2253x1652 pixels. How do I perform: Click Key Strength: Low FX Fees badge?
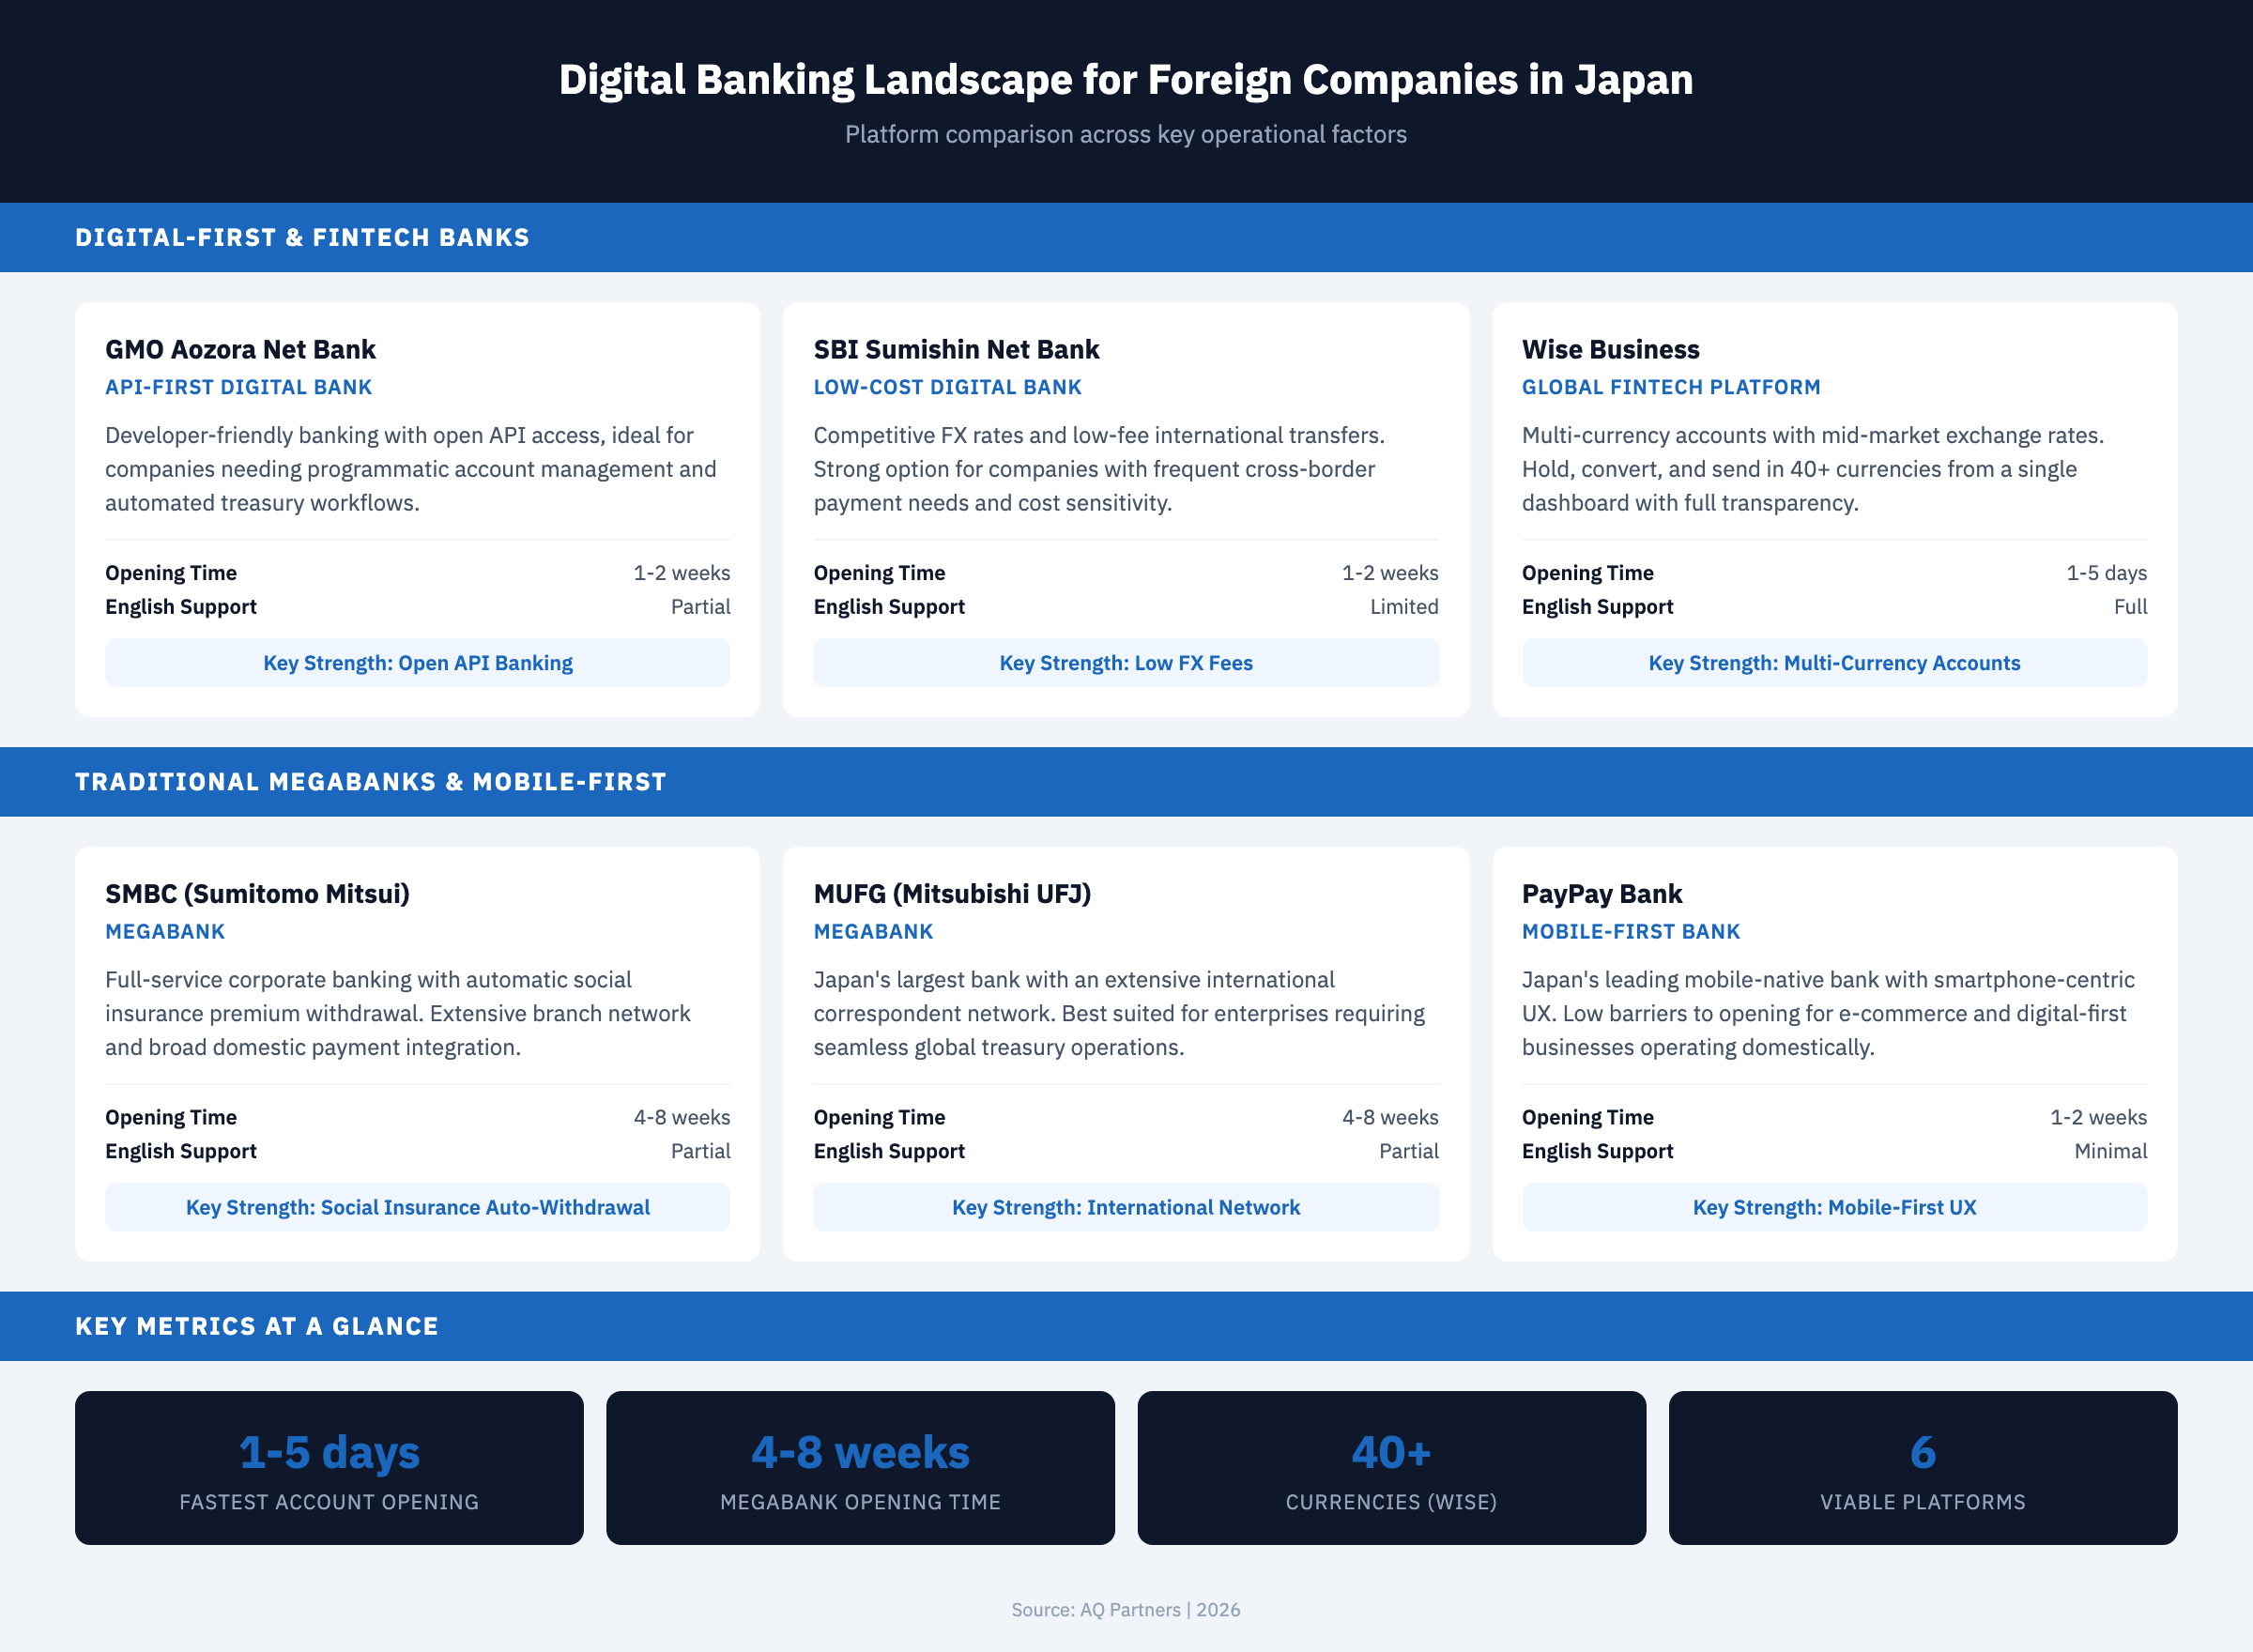(1126, 663)
